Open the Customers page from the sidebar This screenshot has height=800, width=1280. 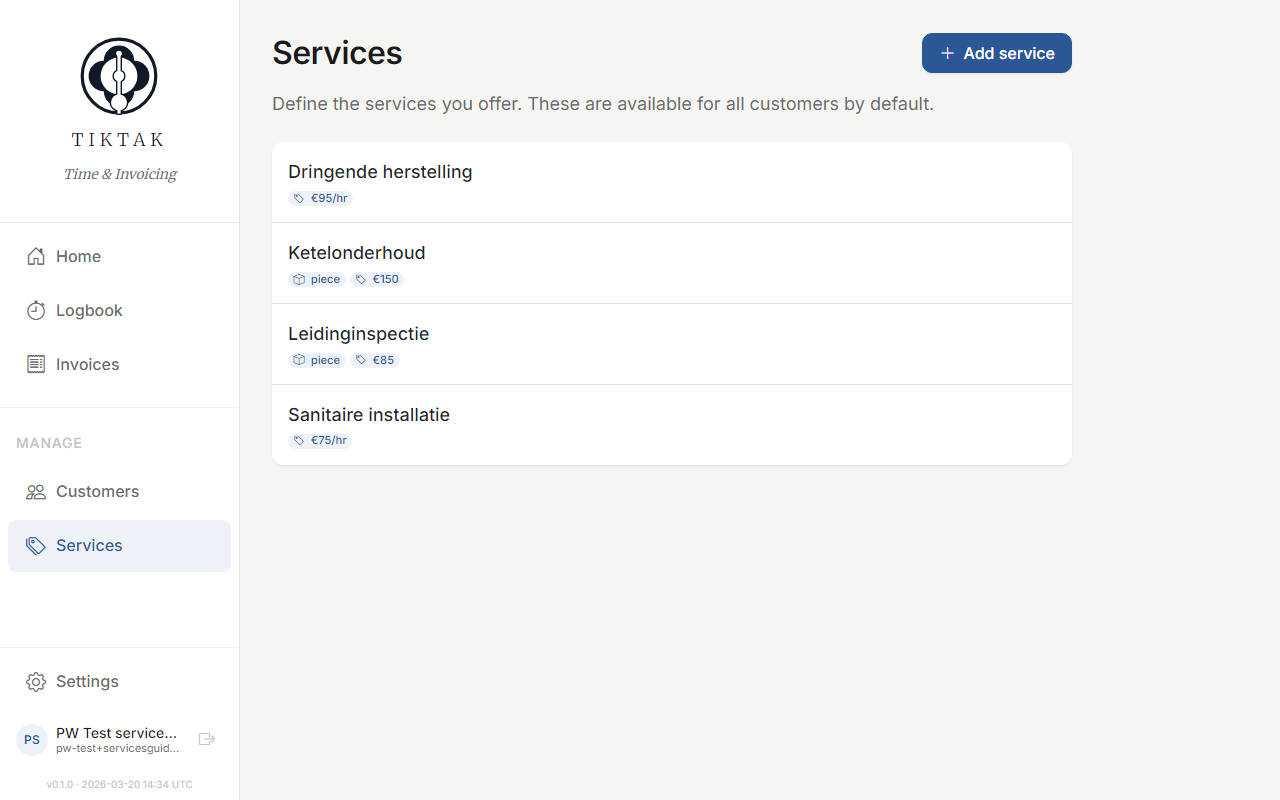click(95, 491)
